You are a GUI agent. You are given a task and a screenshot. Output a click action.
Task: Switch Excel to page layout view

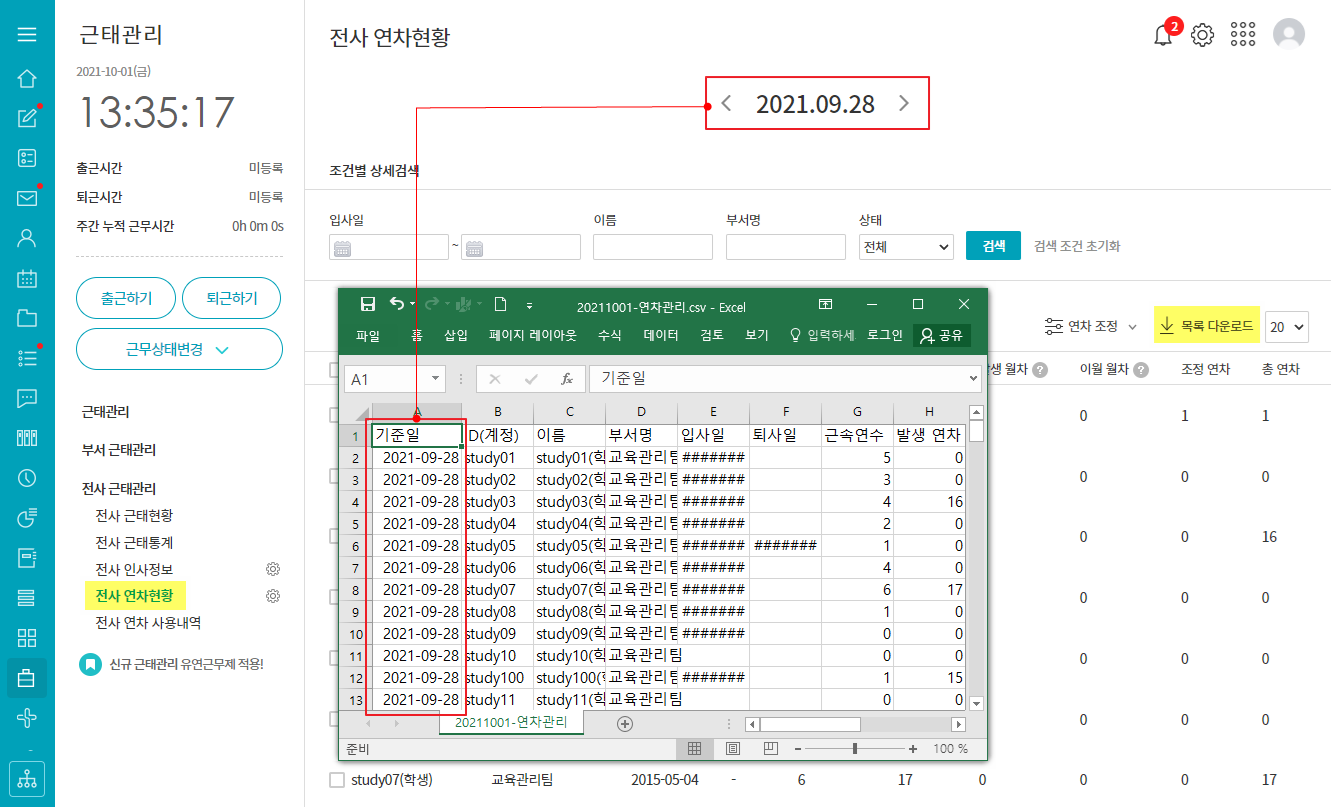click(x=733, y=749)
